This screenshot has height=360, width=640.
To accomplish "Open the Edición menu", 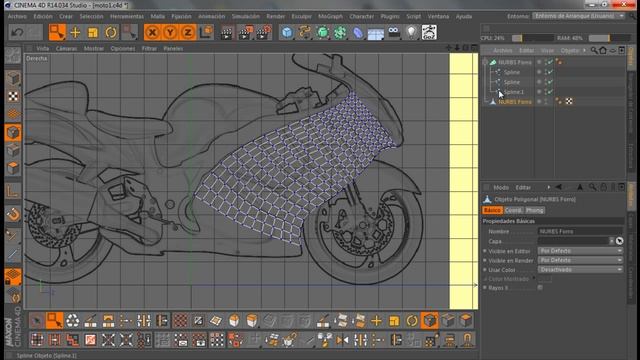I will pos(43,16).
